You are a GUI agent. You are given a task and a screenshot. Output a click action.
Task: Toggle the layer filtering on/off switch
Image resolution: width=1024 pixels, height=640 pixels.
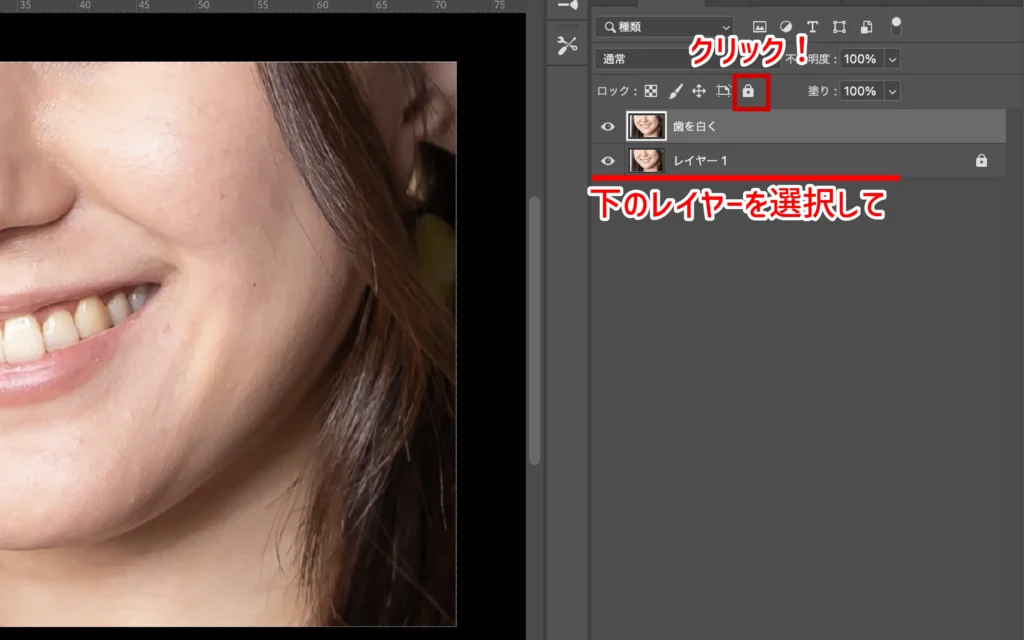coord(896,25)
